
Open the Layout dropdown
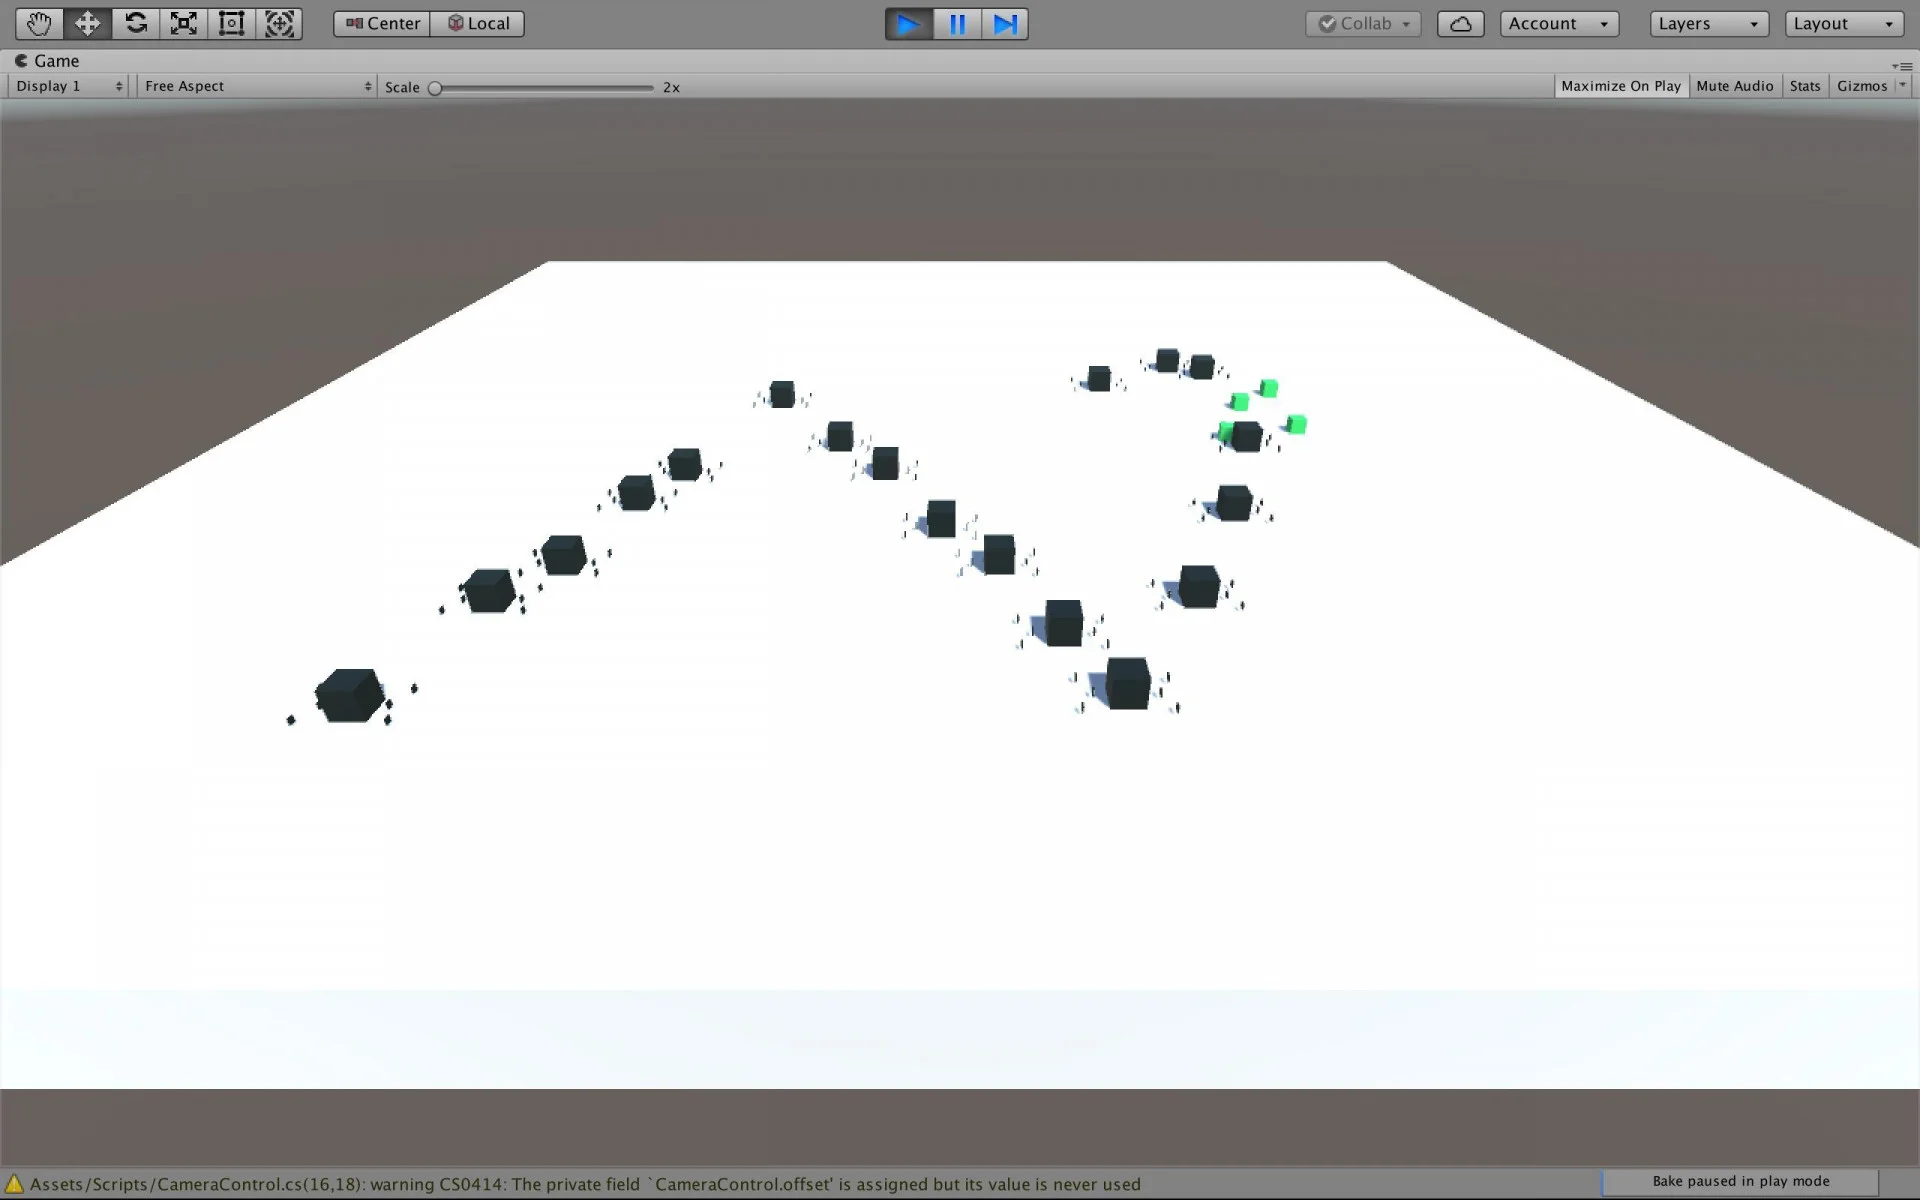coord(1844,24)
